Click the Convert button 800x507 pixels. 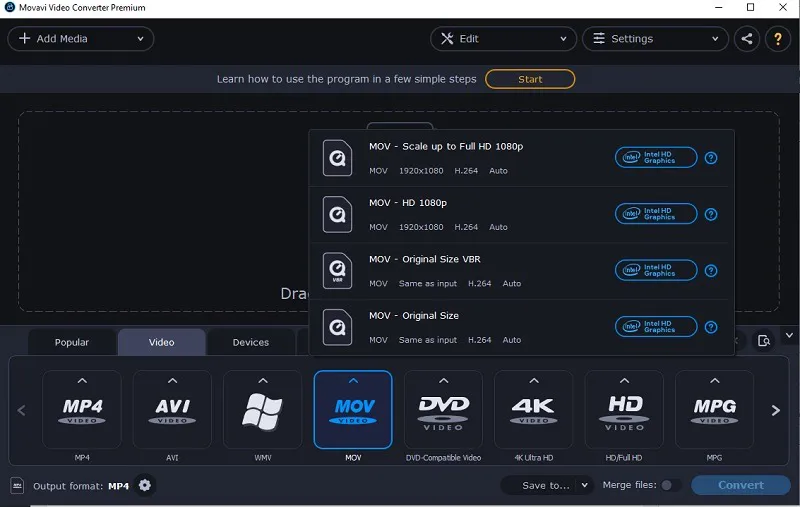click(x=741, y=485)
